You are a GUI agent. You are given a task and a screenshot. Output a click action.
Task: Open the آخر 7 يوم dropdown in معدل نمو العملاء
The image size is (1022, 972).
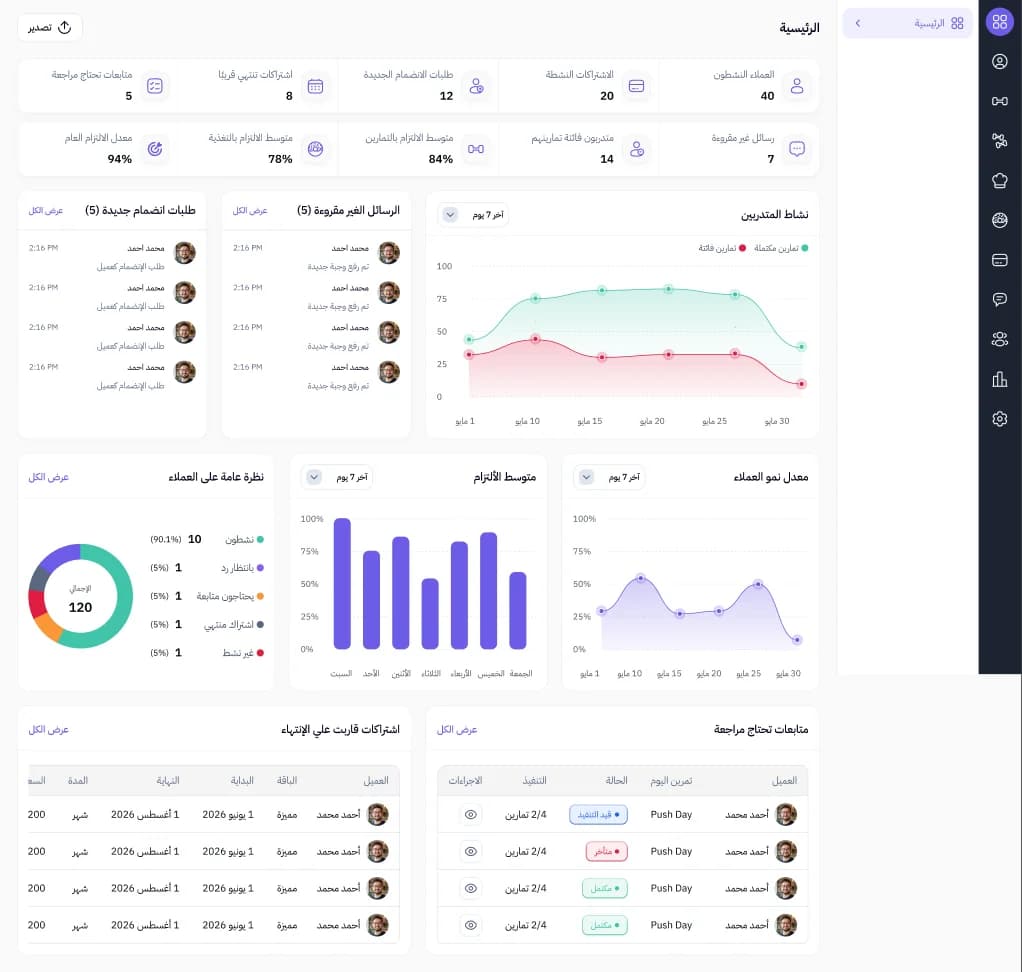pos(609,477)
